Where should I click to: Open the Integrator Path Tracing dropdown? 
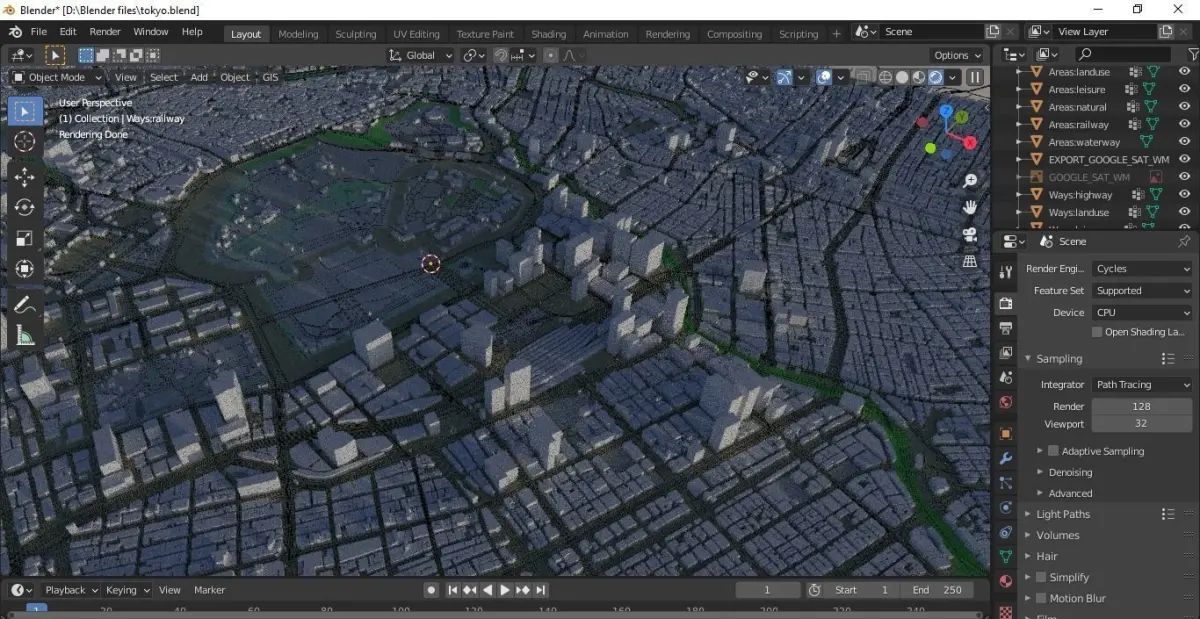[x=1142, y=385]
